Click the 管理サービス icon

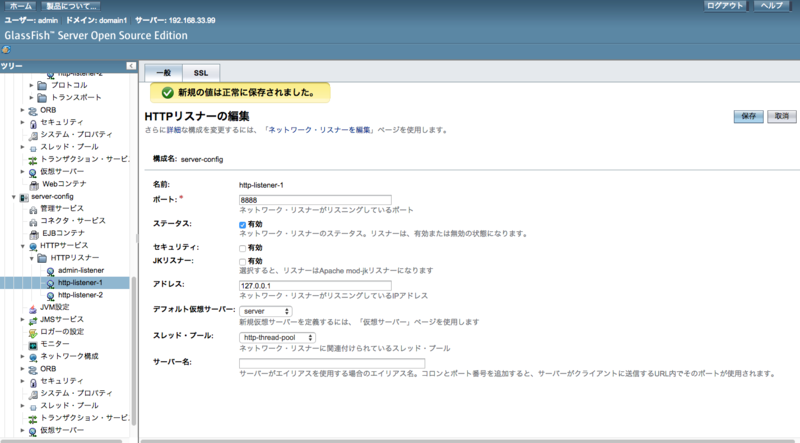tap(33, 209)
